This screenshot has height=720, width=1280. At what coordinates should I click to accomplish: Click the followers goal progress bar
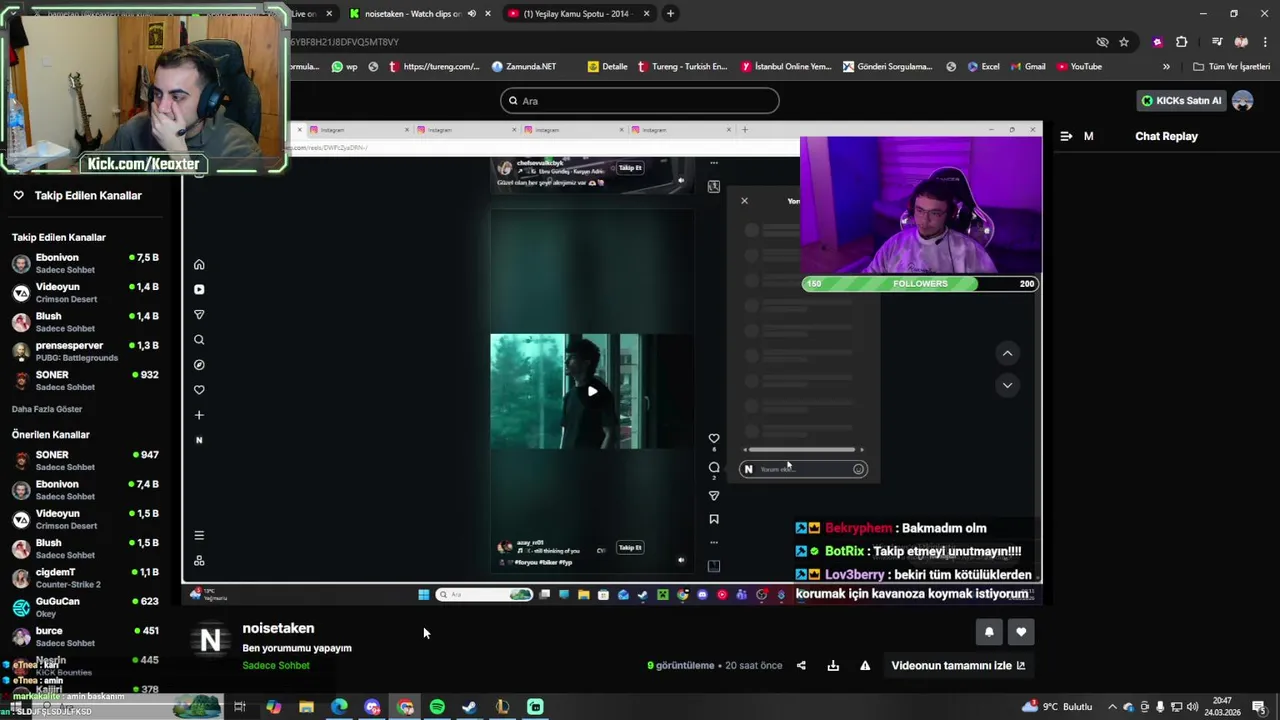[920, 284]
